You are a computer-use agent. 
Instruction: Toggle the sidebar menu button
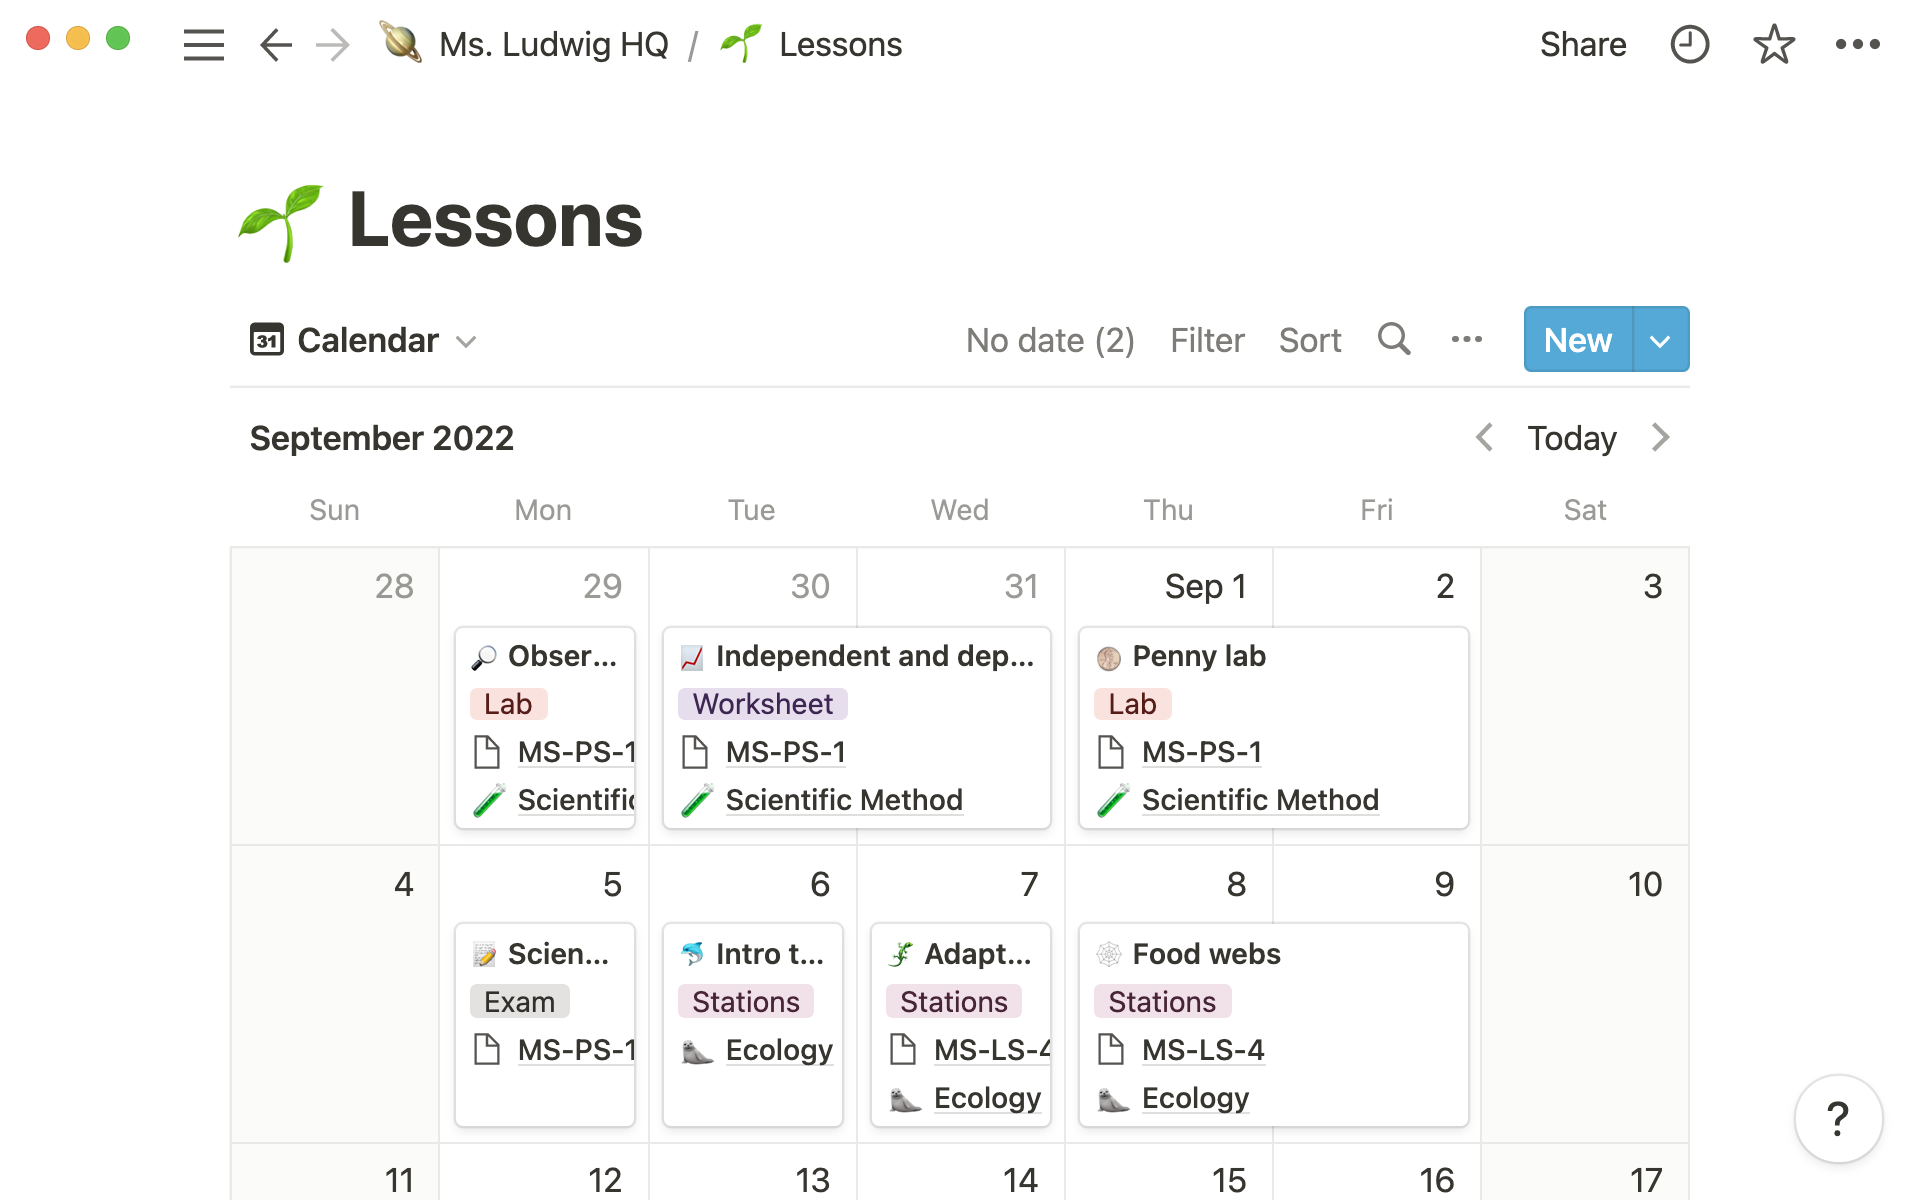point(203,44)
